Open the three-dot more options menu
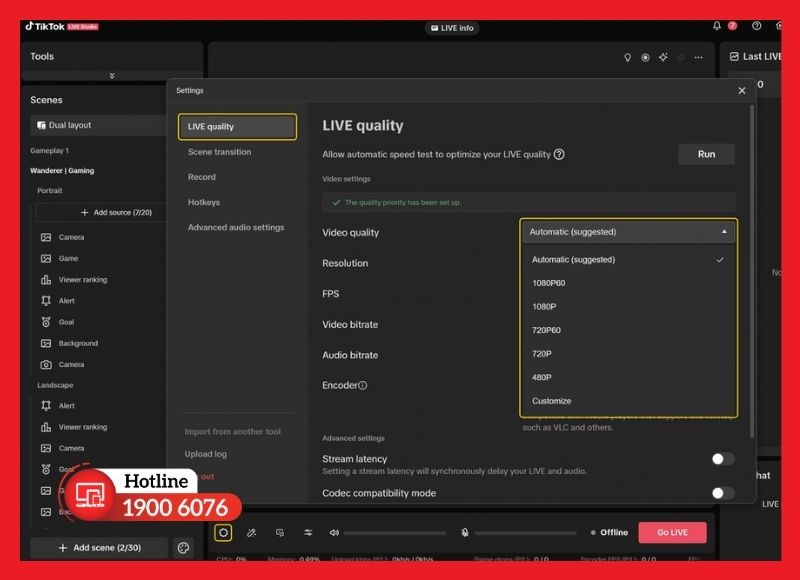The height and width of the screenshot is (580, 800). (698, 58)
